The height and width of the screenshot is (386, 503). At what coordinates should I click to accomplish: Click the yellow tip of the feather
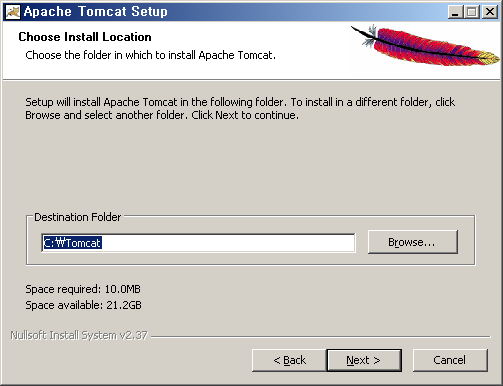pyautogui.click(x=490, y=57)
